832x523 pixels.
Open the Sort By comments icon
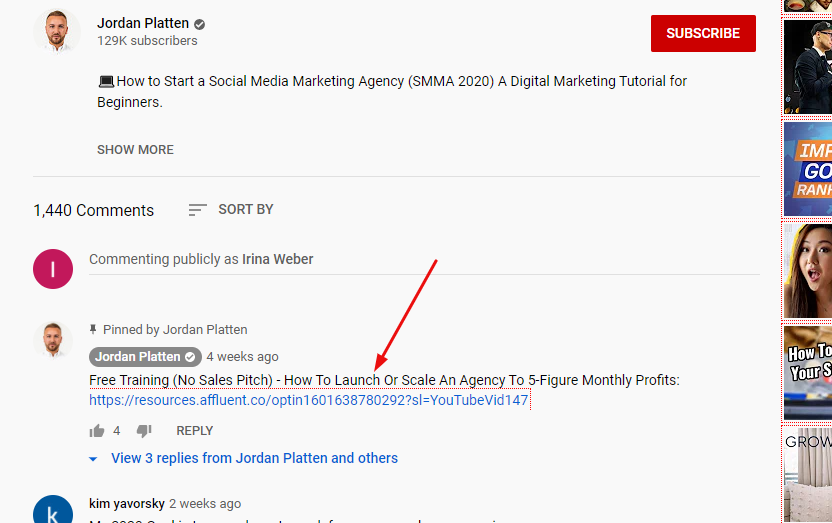(197, 210)
